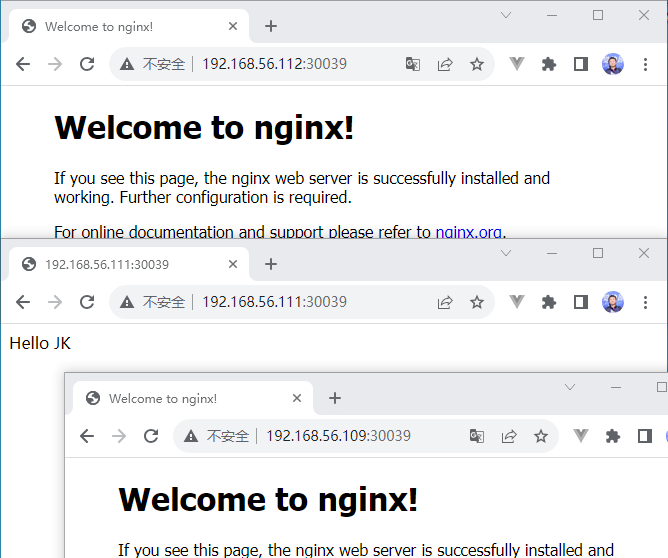Minimize the 192.168.56.112 window
The height and width of the screenshot is (558, 668).
click(552, 16)
